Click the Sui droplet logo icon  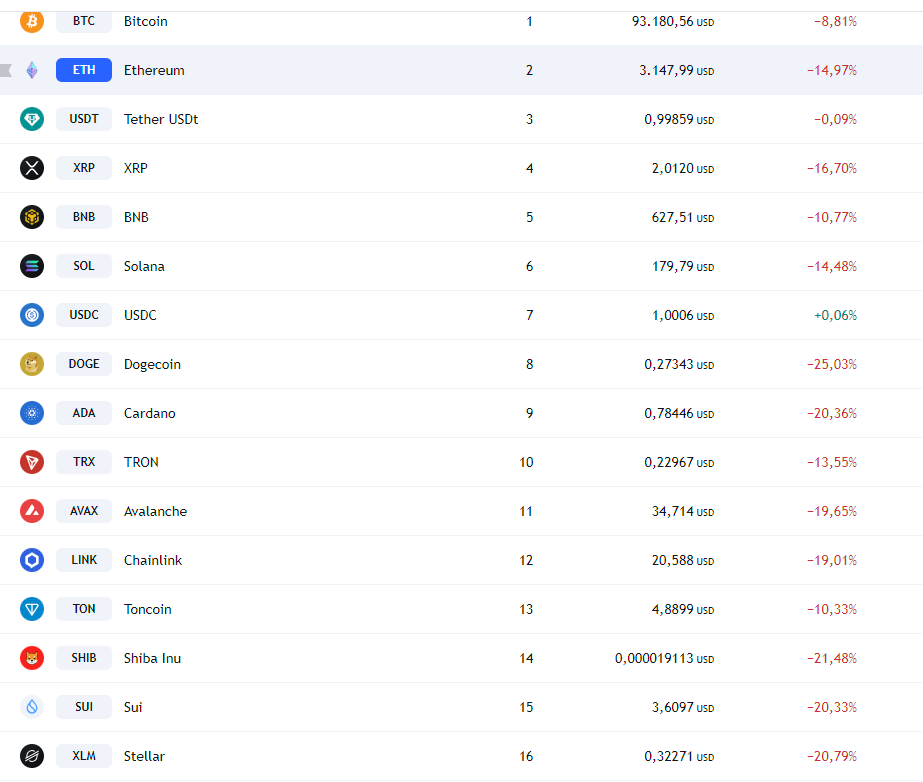32,707
